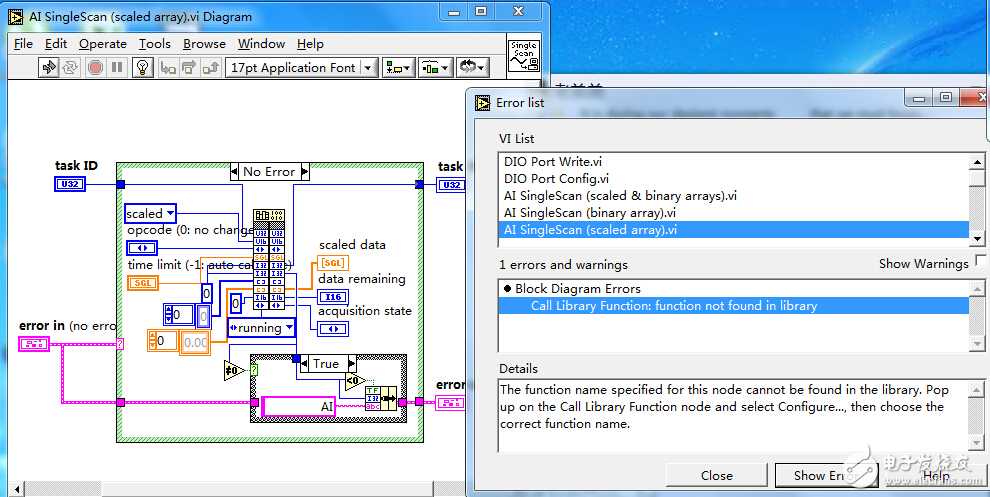Enable the Show Warnings checkbox
Viewport: 990px width, 497px height.
click(x=980, y=260)
